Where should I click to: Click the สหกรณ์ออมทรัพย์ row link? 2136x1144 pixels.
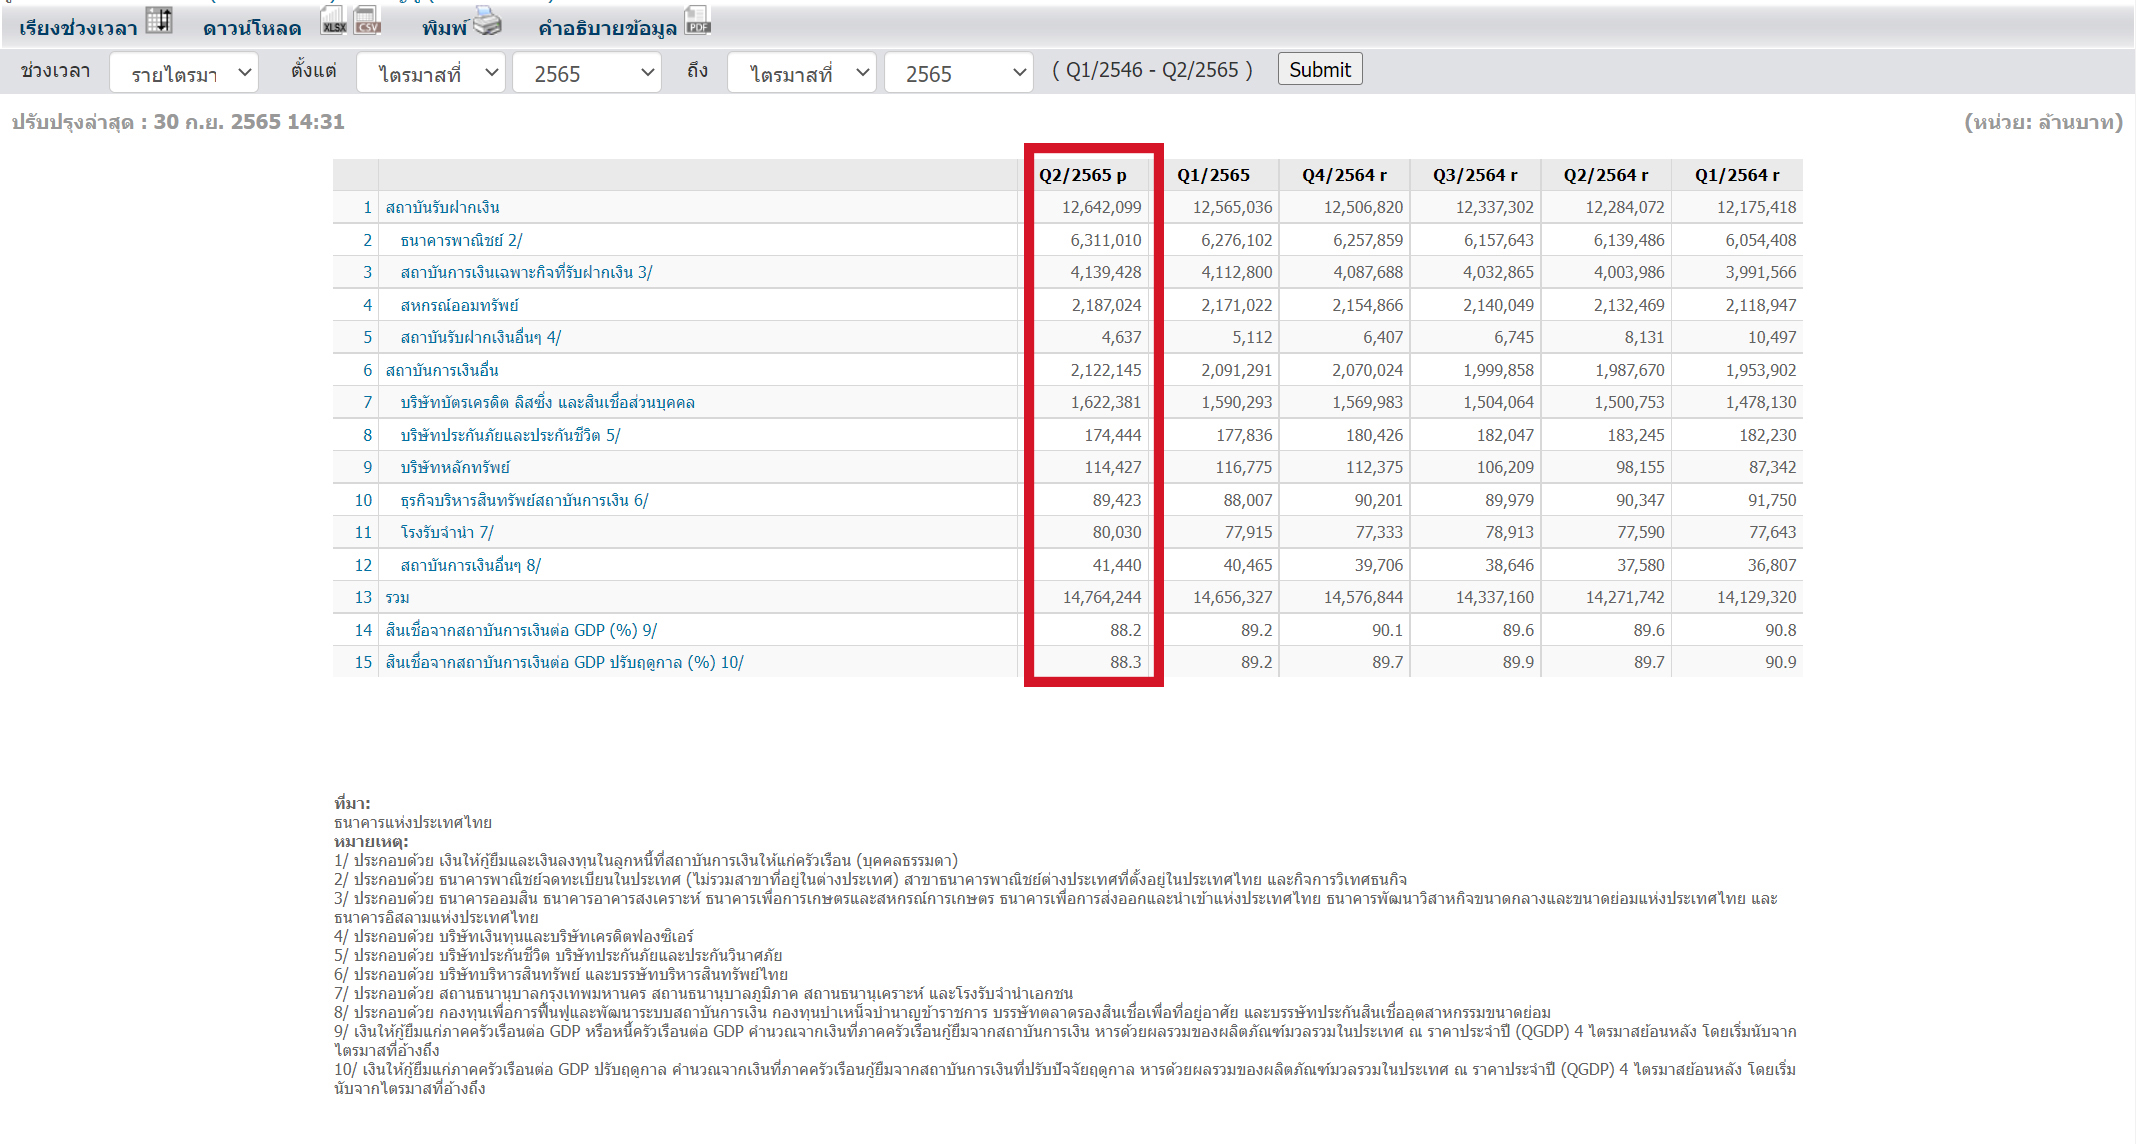pyautogui.click(x=459, y=305)
